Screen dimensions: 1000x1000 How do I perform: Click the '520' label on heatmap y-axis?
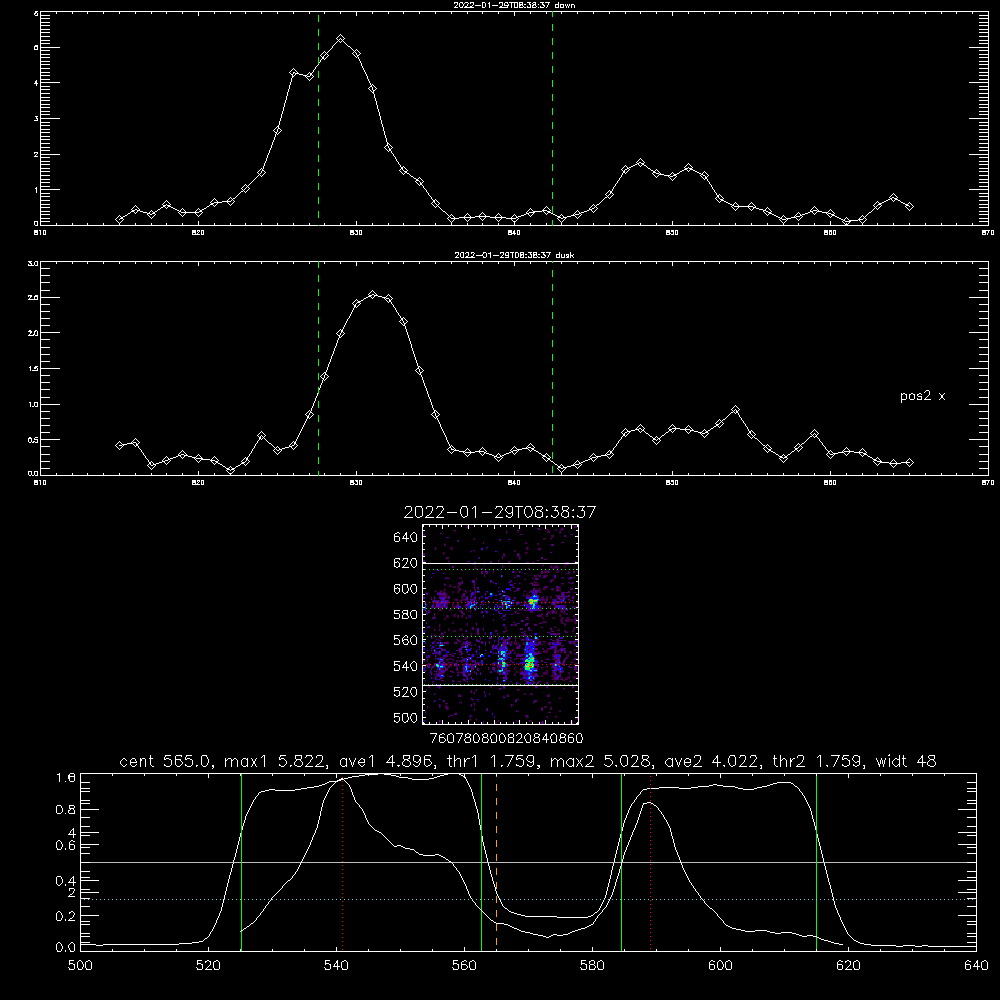tap(406, 692)
